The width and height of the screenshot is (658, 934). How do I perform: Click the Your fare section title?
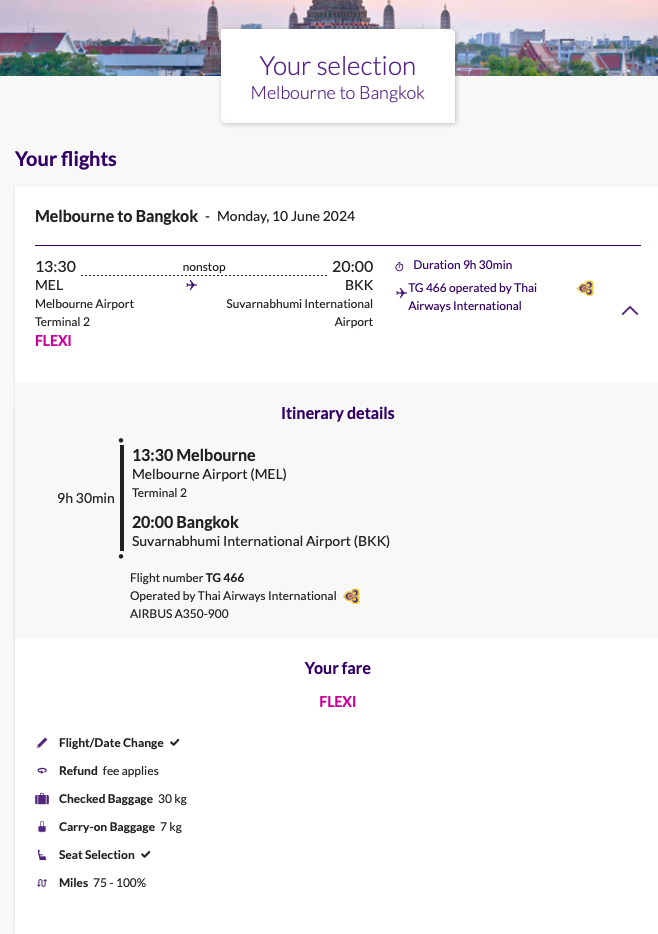coord(337,668)
